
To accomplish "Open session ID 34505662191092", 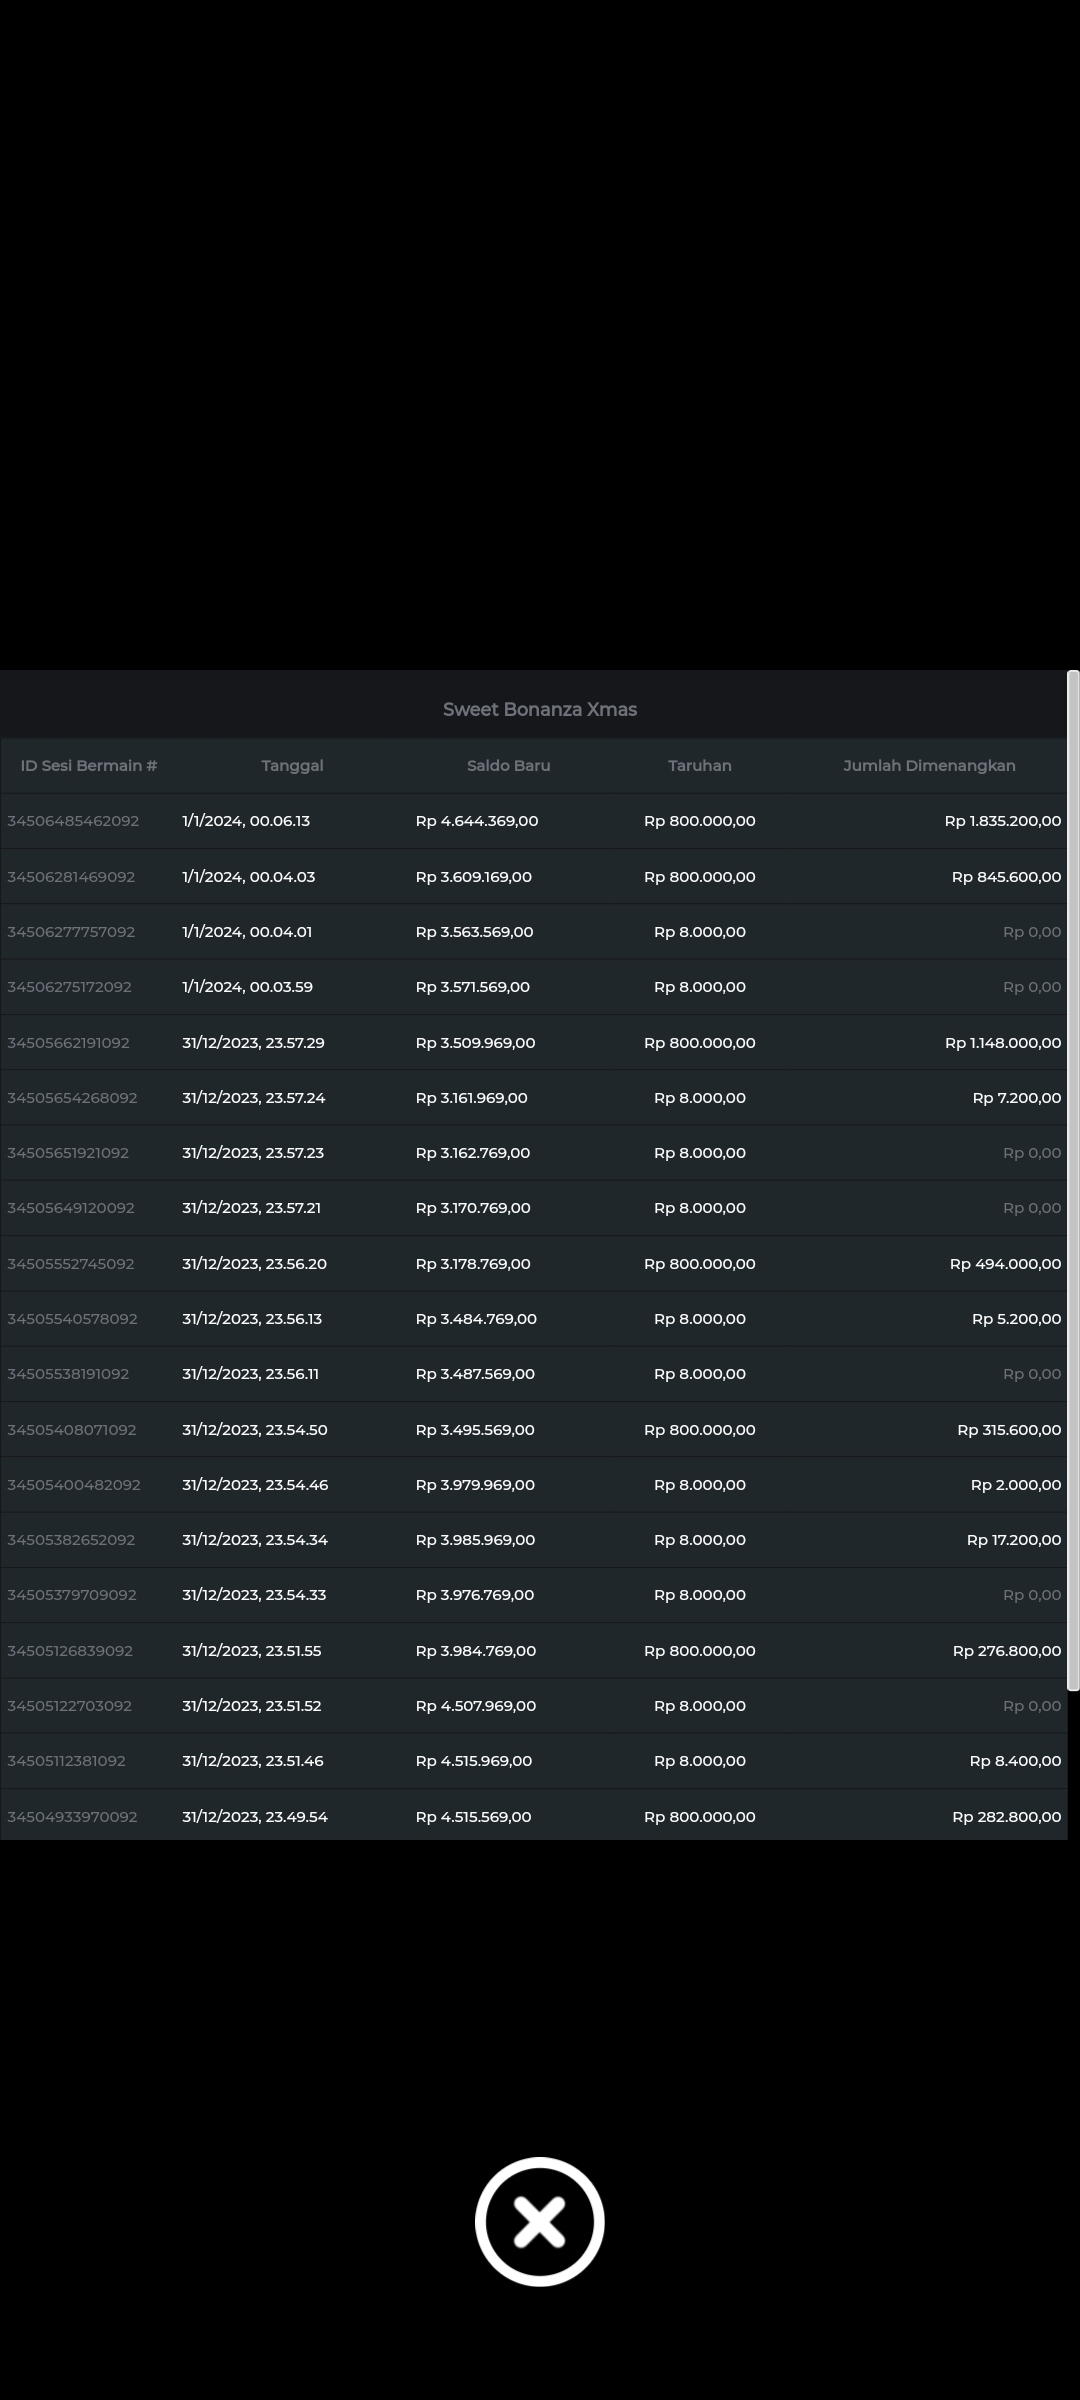I will pyautogui.click(x=69, y=1043).
